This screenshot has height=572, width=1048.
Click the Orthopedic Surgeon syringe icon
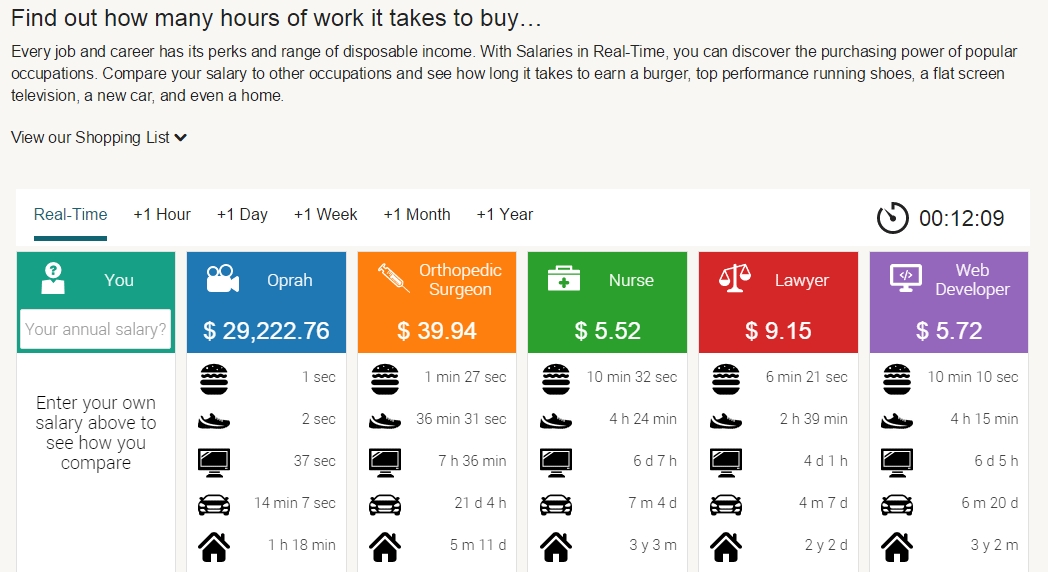(x=394, y=277)
